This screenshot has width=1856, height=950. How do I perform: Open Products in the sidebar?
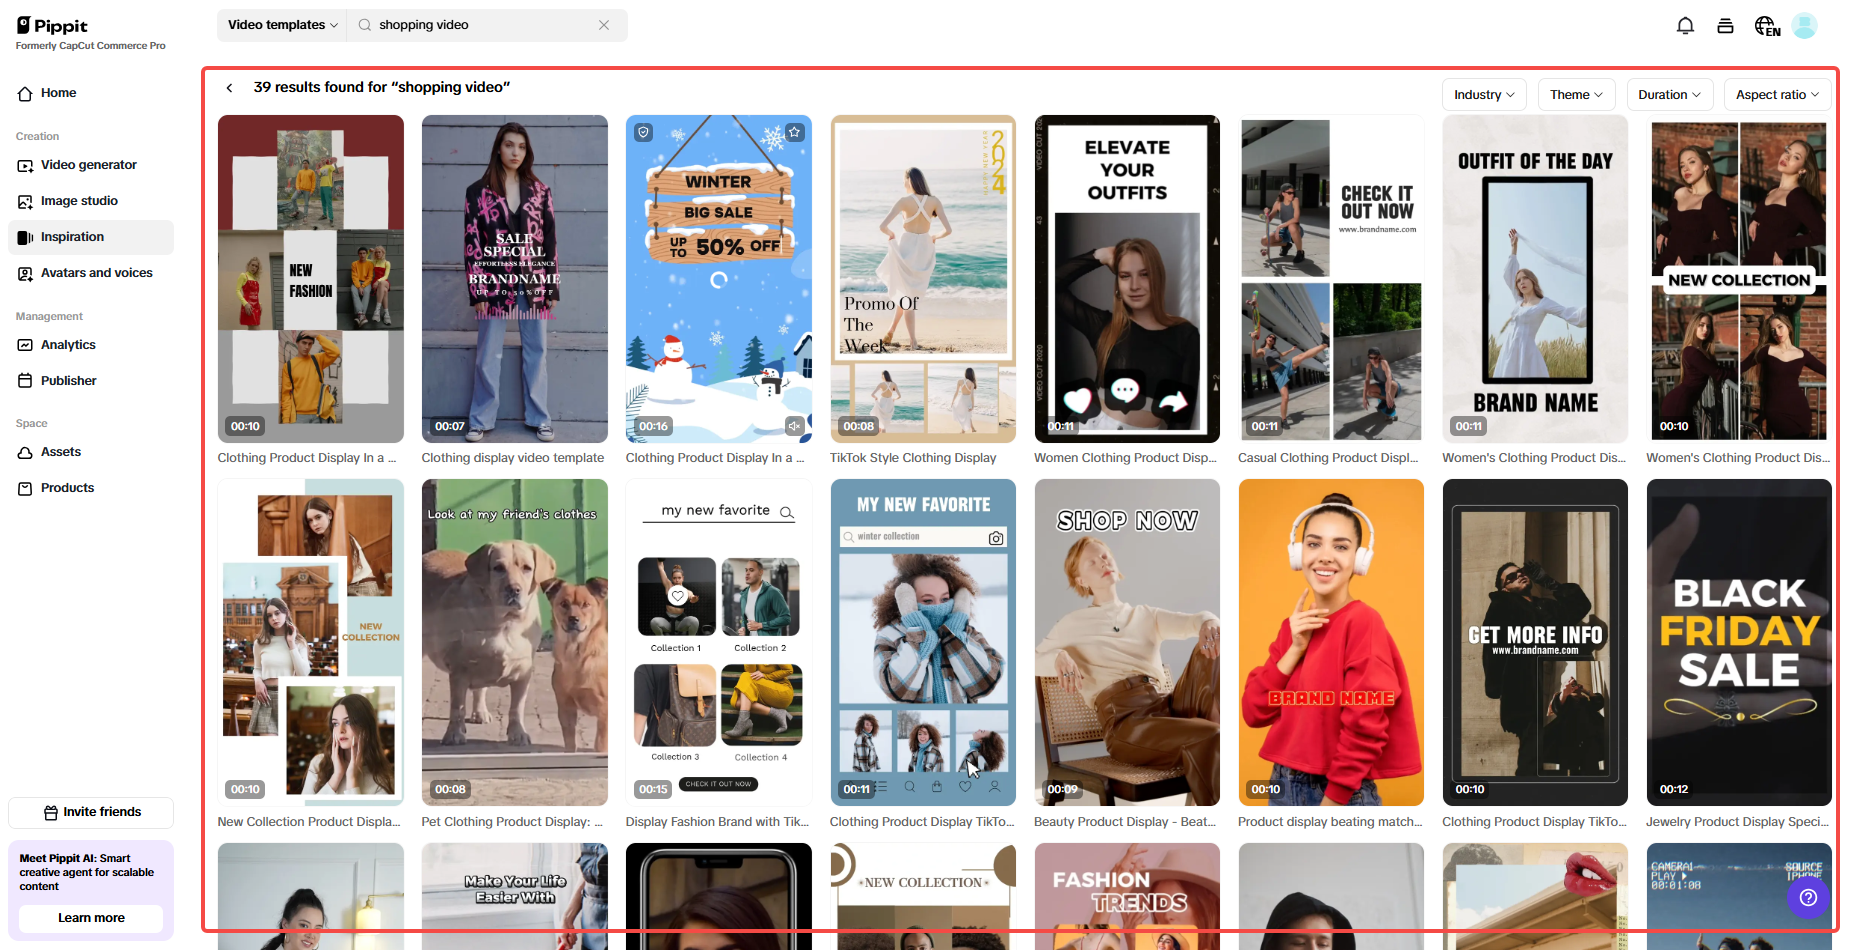pos(91,488)
